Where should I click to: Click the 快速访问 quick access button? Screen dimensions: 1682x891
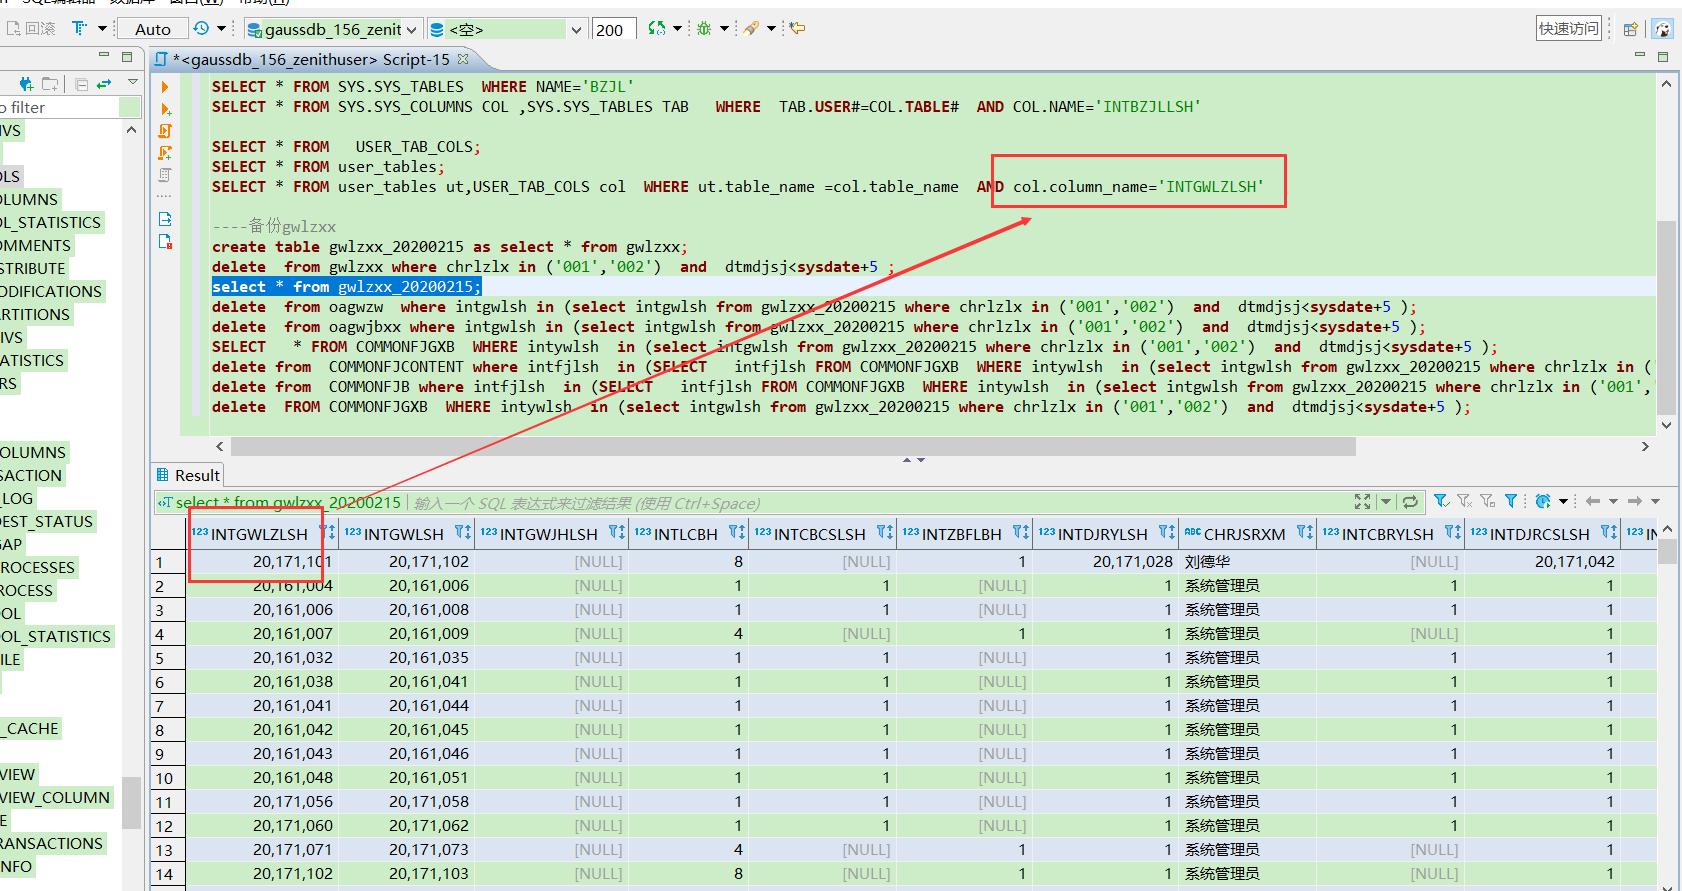(1568, 29)
